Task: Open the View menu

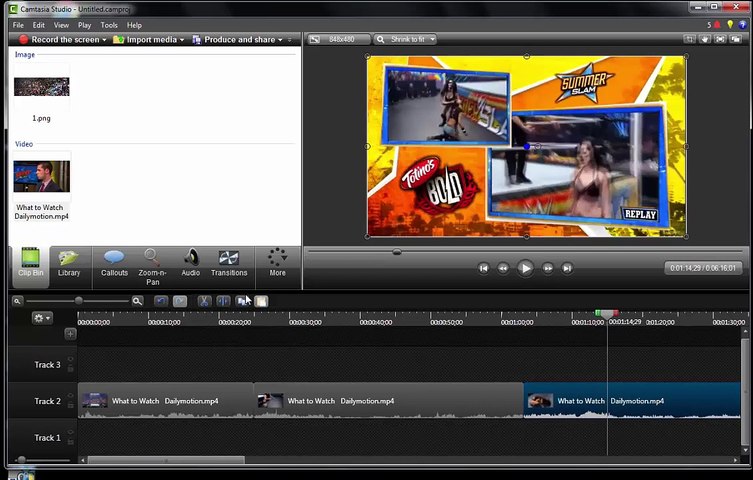Action: click(x=61, y=25)
